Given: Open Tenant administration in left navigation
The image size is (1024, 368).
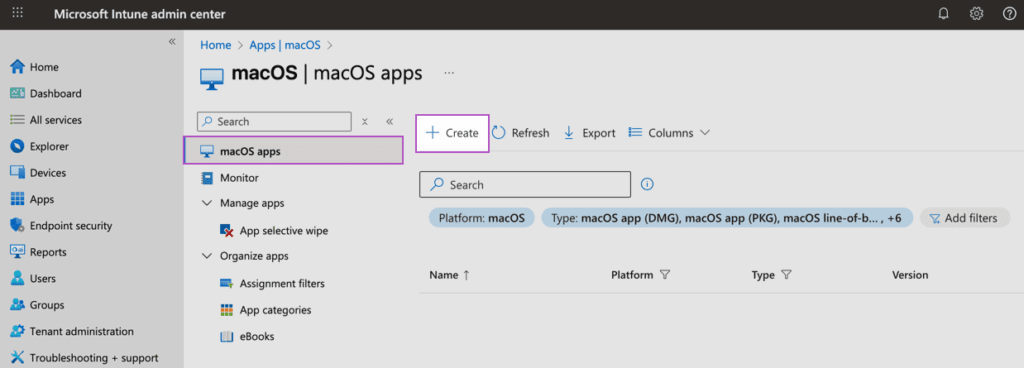Looking at the screenshot, I should (x=72, y=331).
